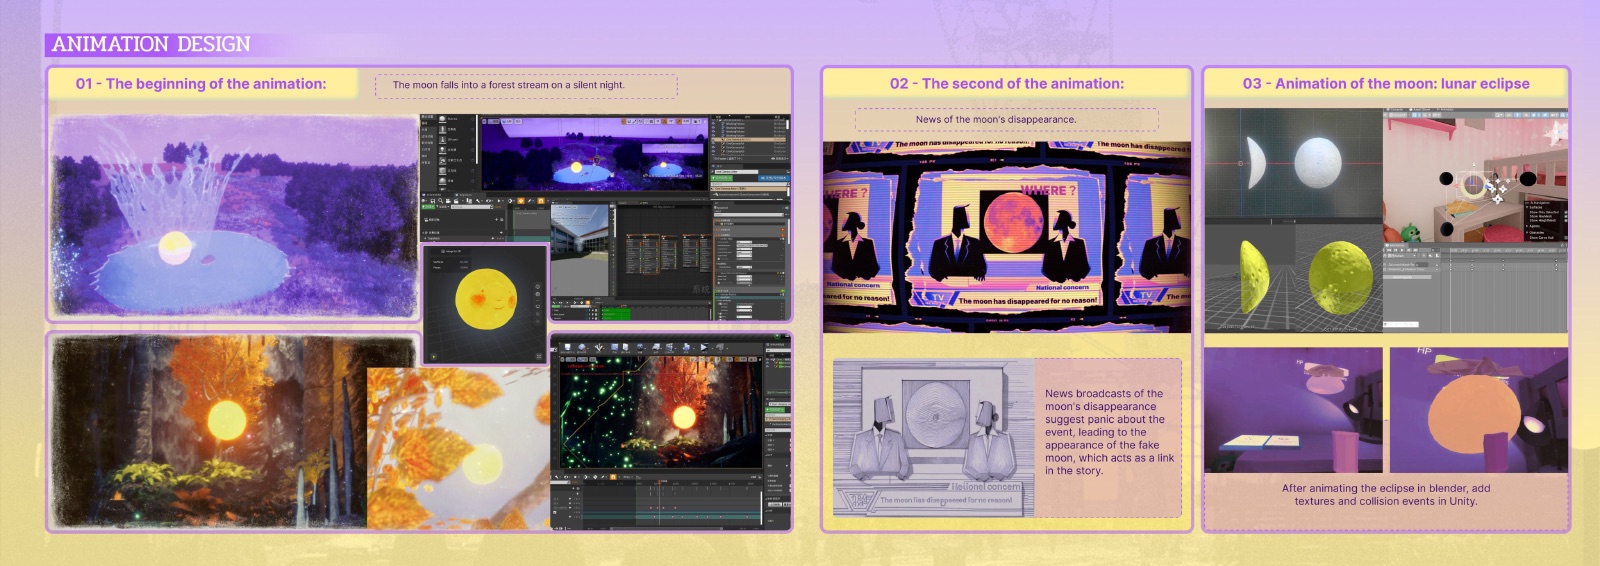Open the Unreal autumn forest viewport with fireflies
Viewport: 1600px width, 566px height.
[x=661, y=412]
